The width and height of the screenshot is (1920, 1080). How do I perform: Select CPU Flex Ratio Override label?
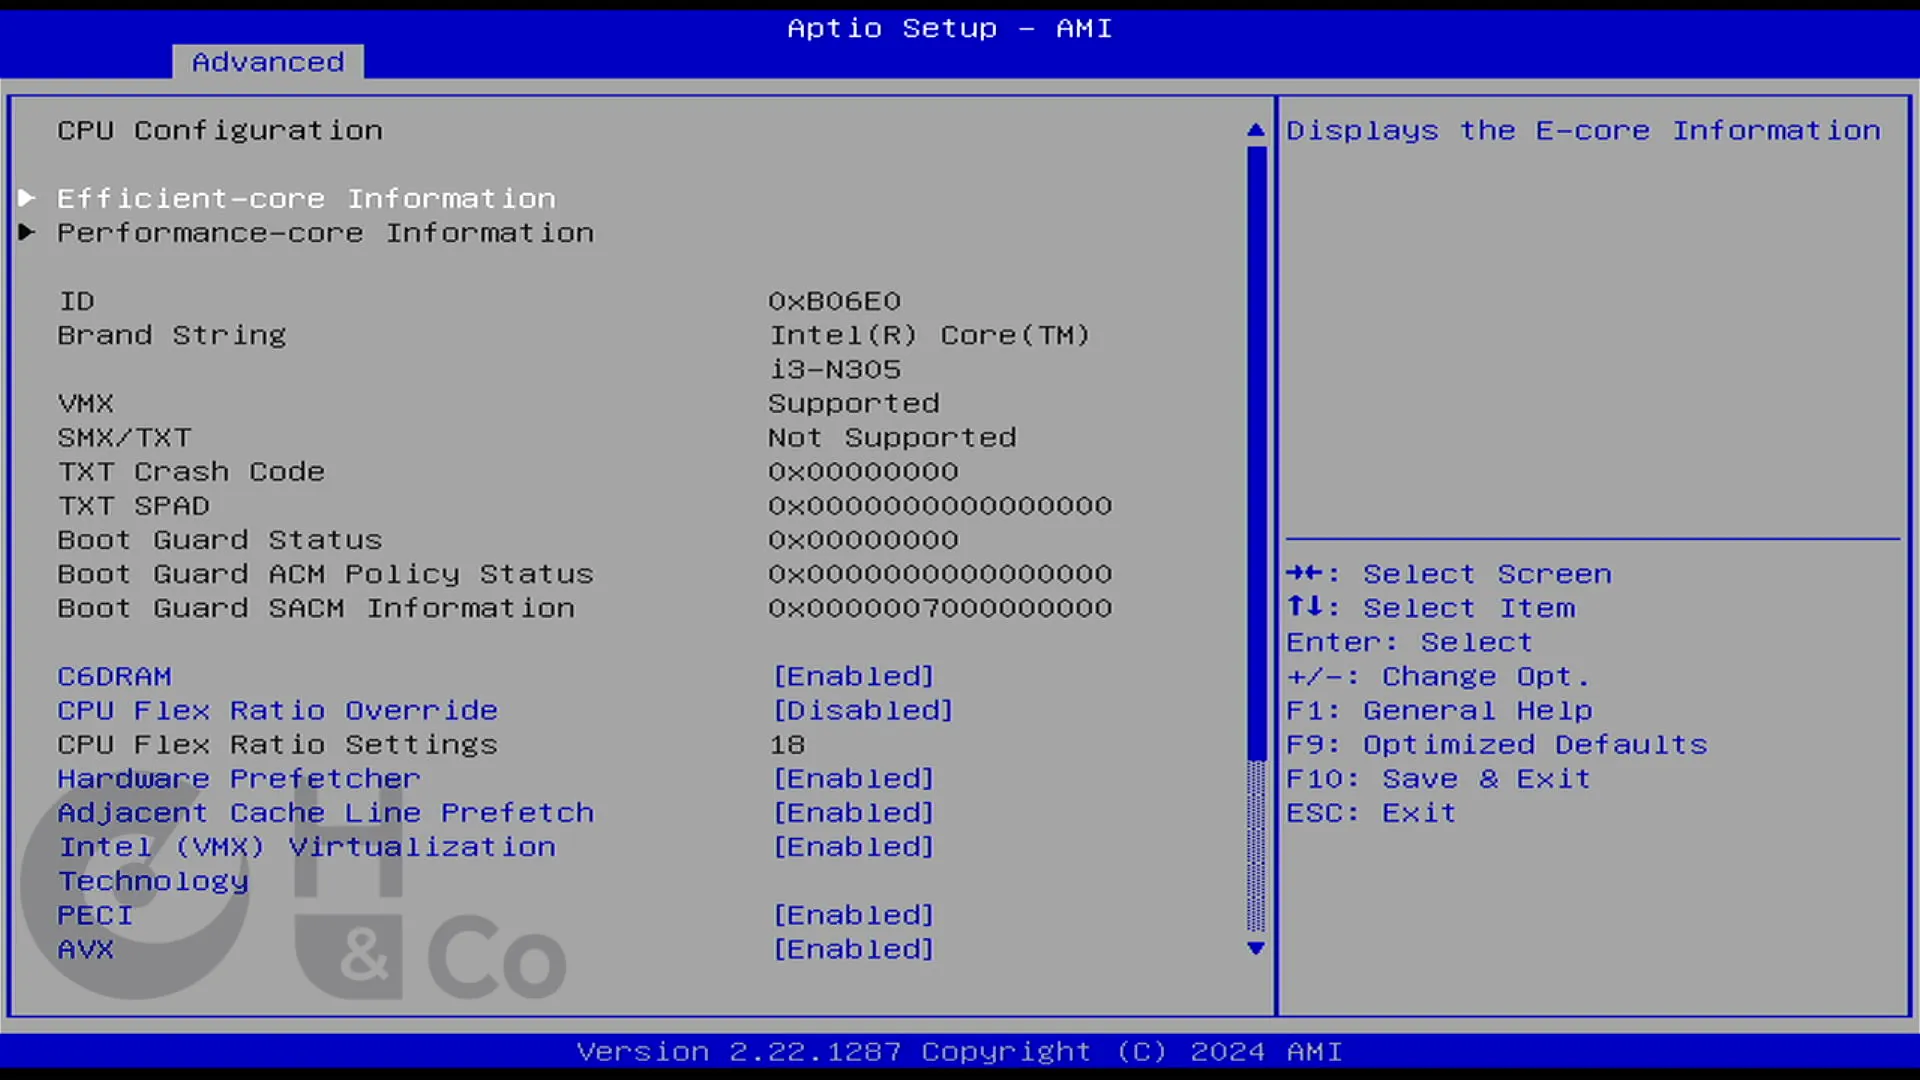click(x=277, y=710)
